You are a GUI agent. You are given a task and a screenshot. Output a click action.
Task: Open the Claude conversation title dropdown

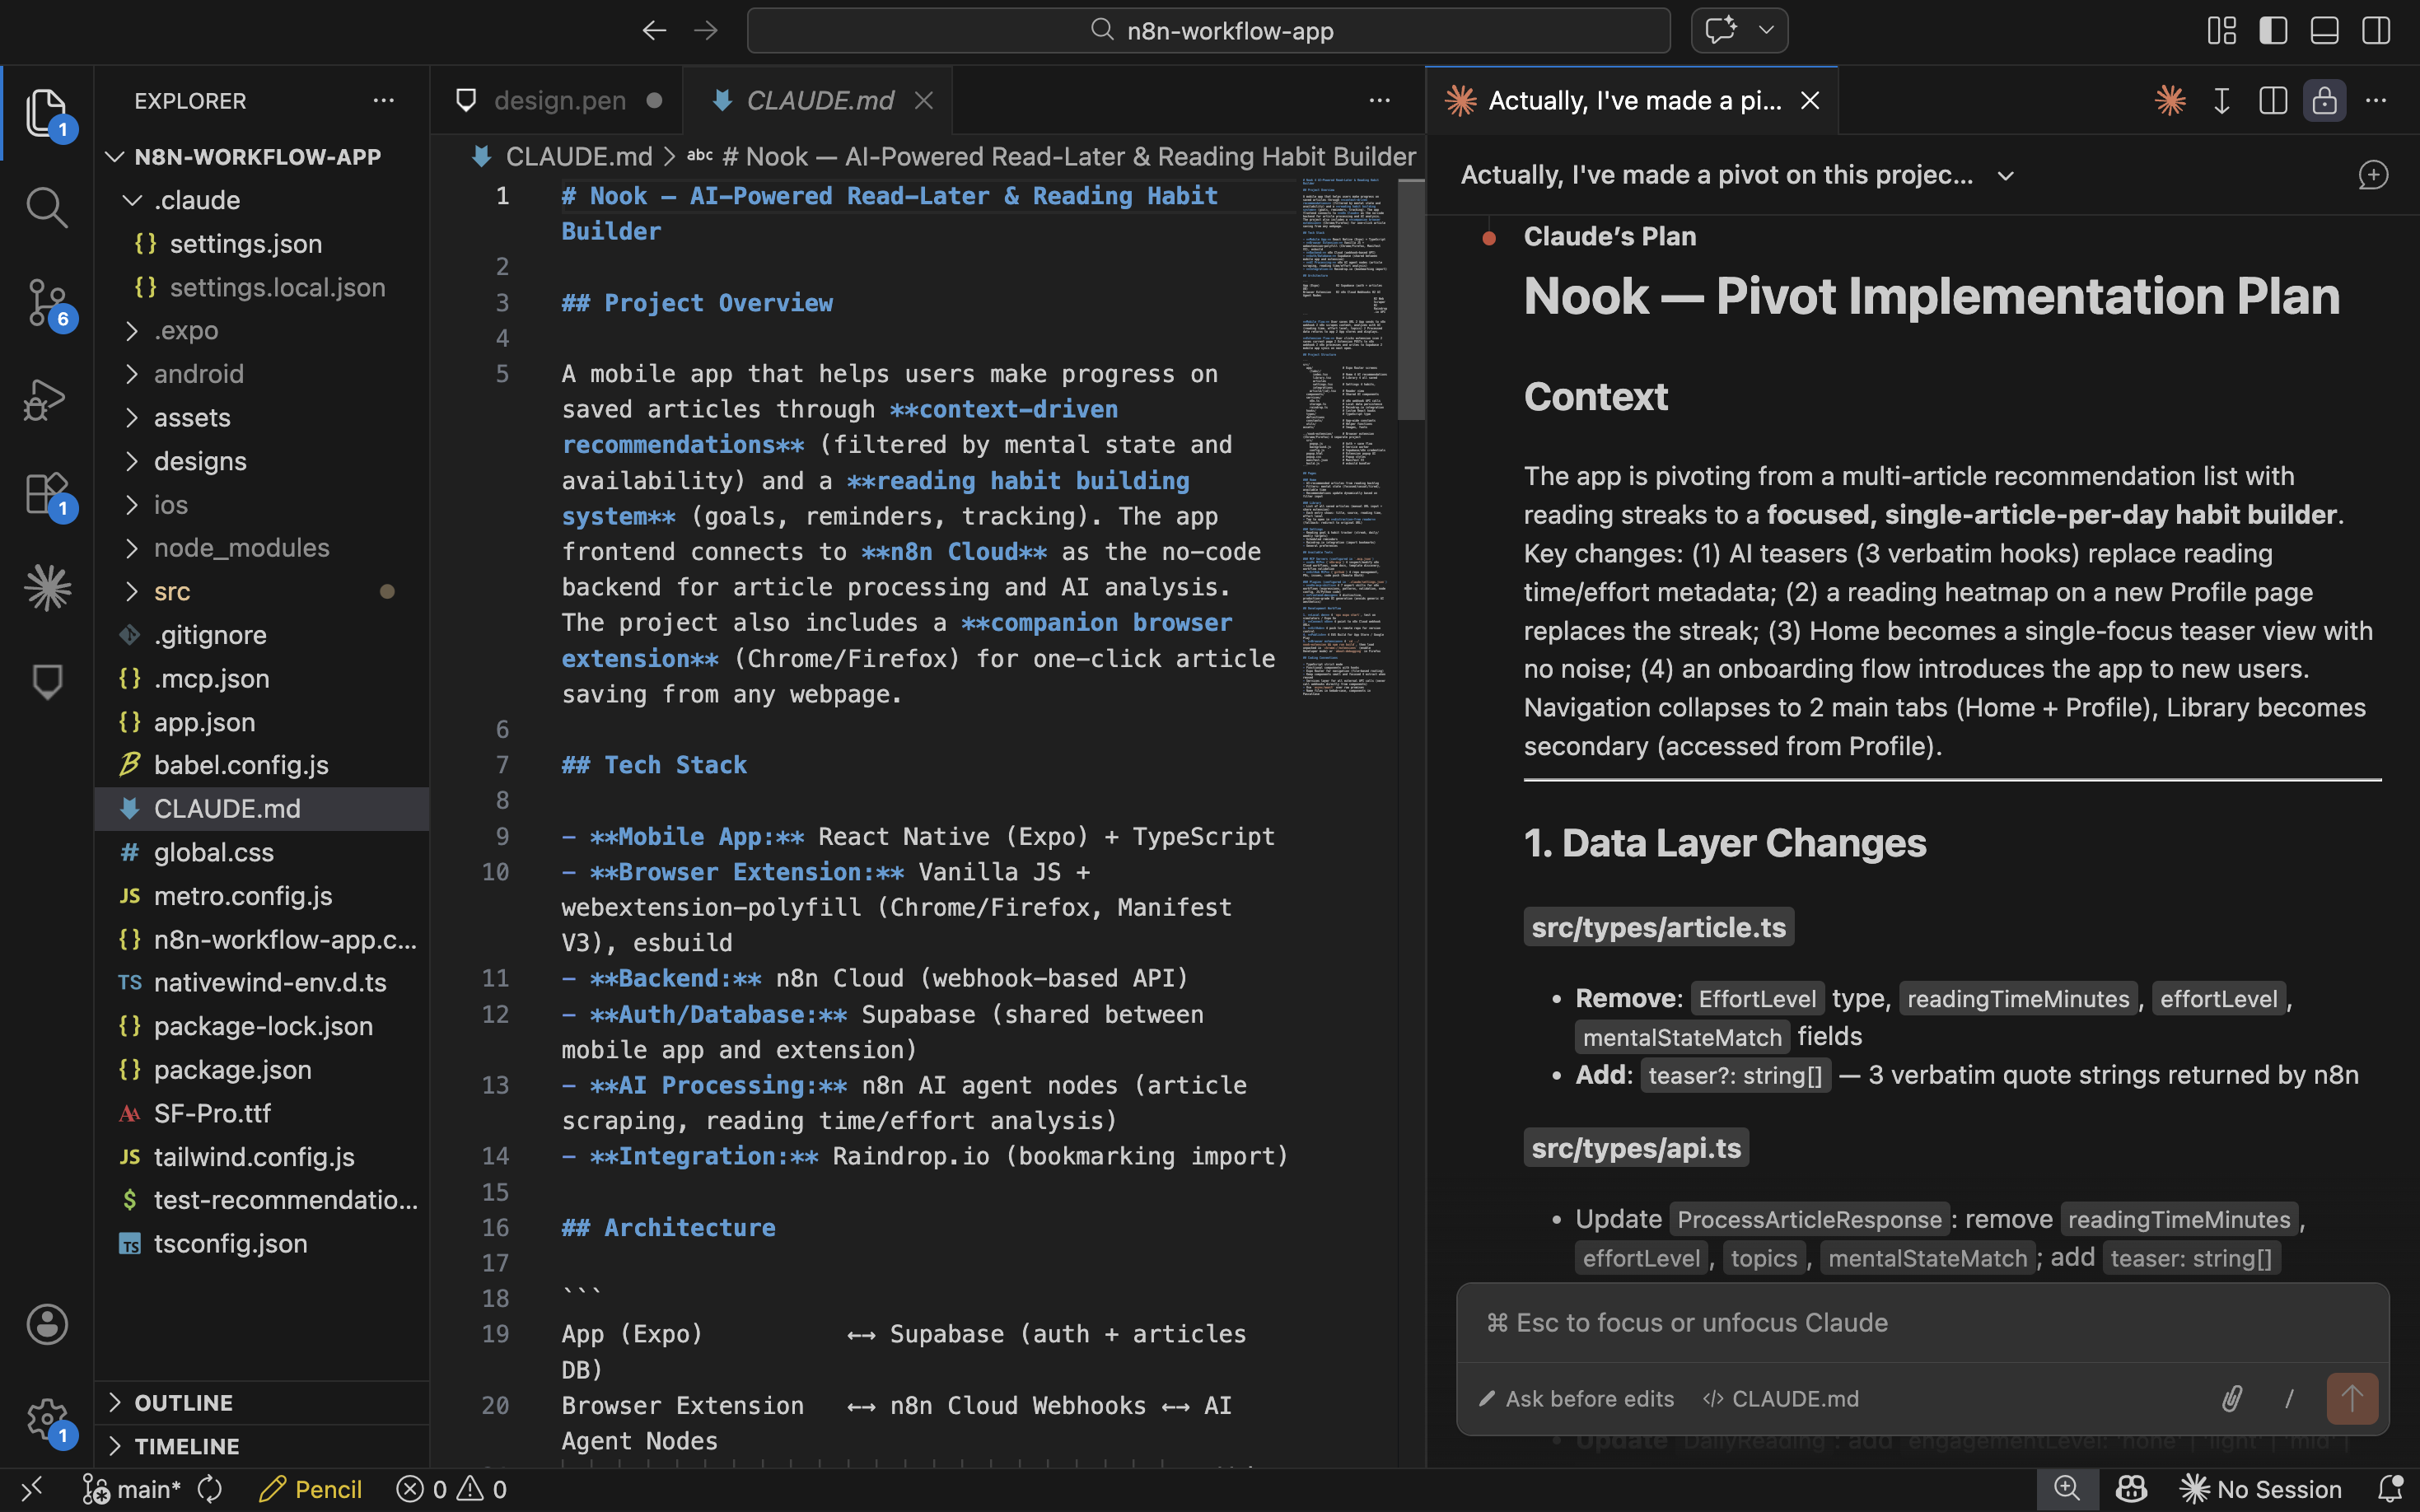(2006, 176)
